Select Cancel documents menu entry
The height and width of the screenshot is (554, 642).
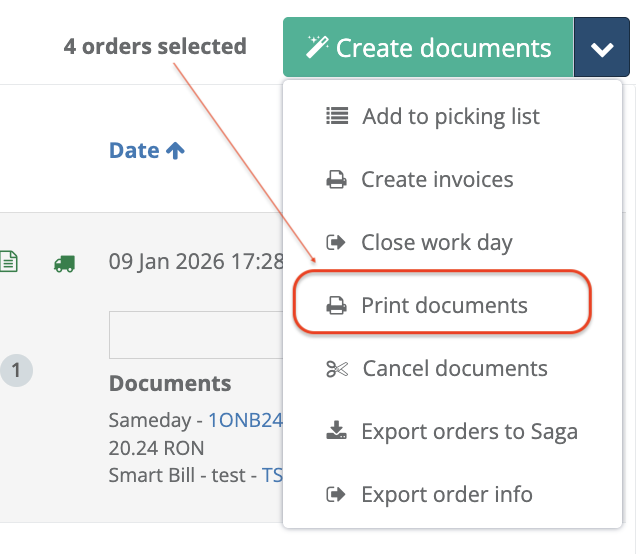tap(454, 369)
